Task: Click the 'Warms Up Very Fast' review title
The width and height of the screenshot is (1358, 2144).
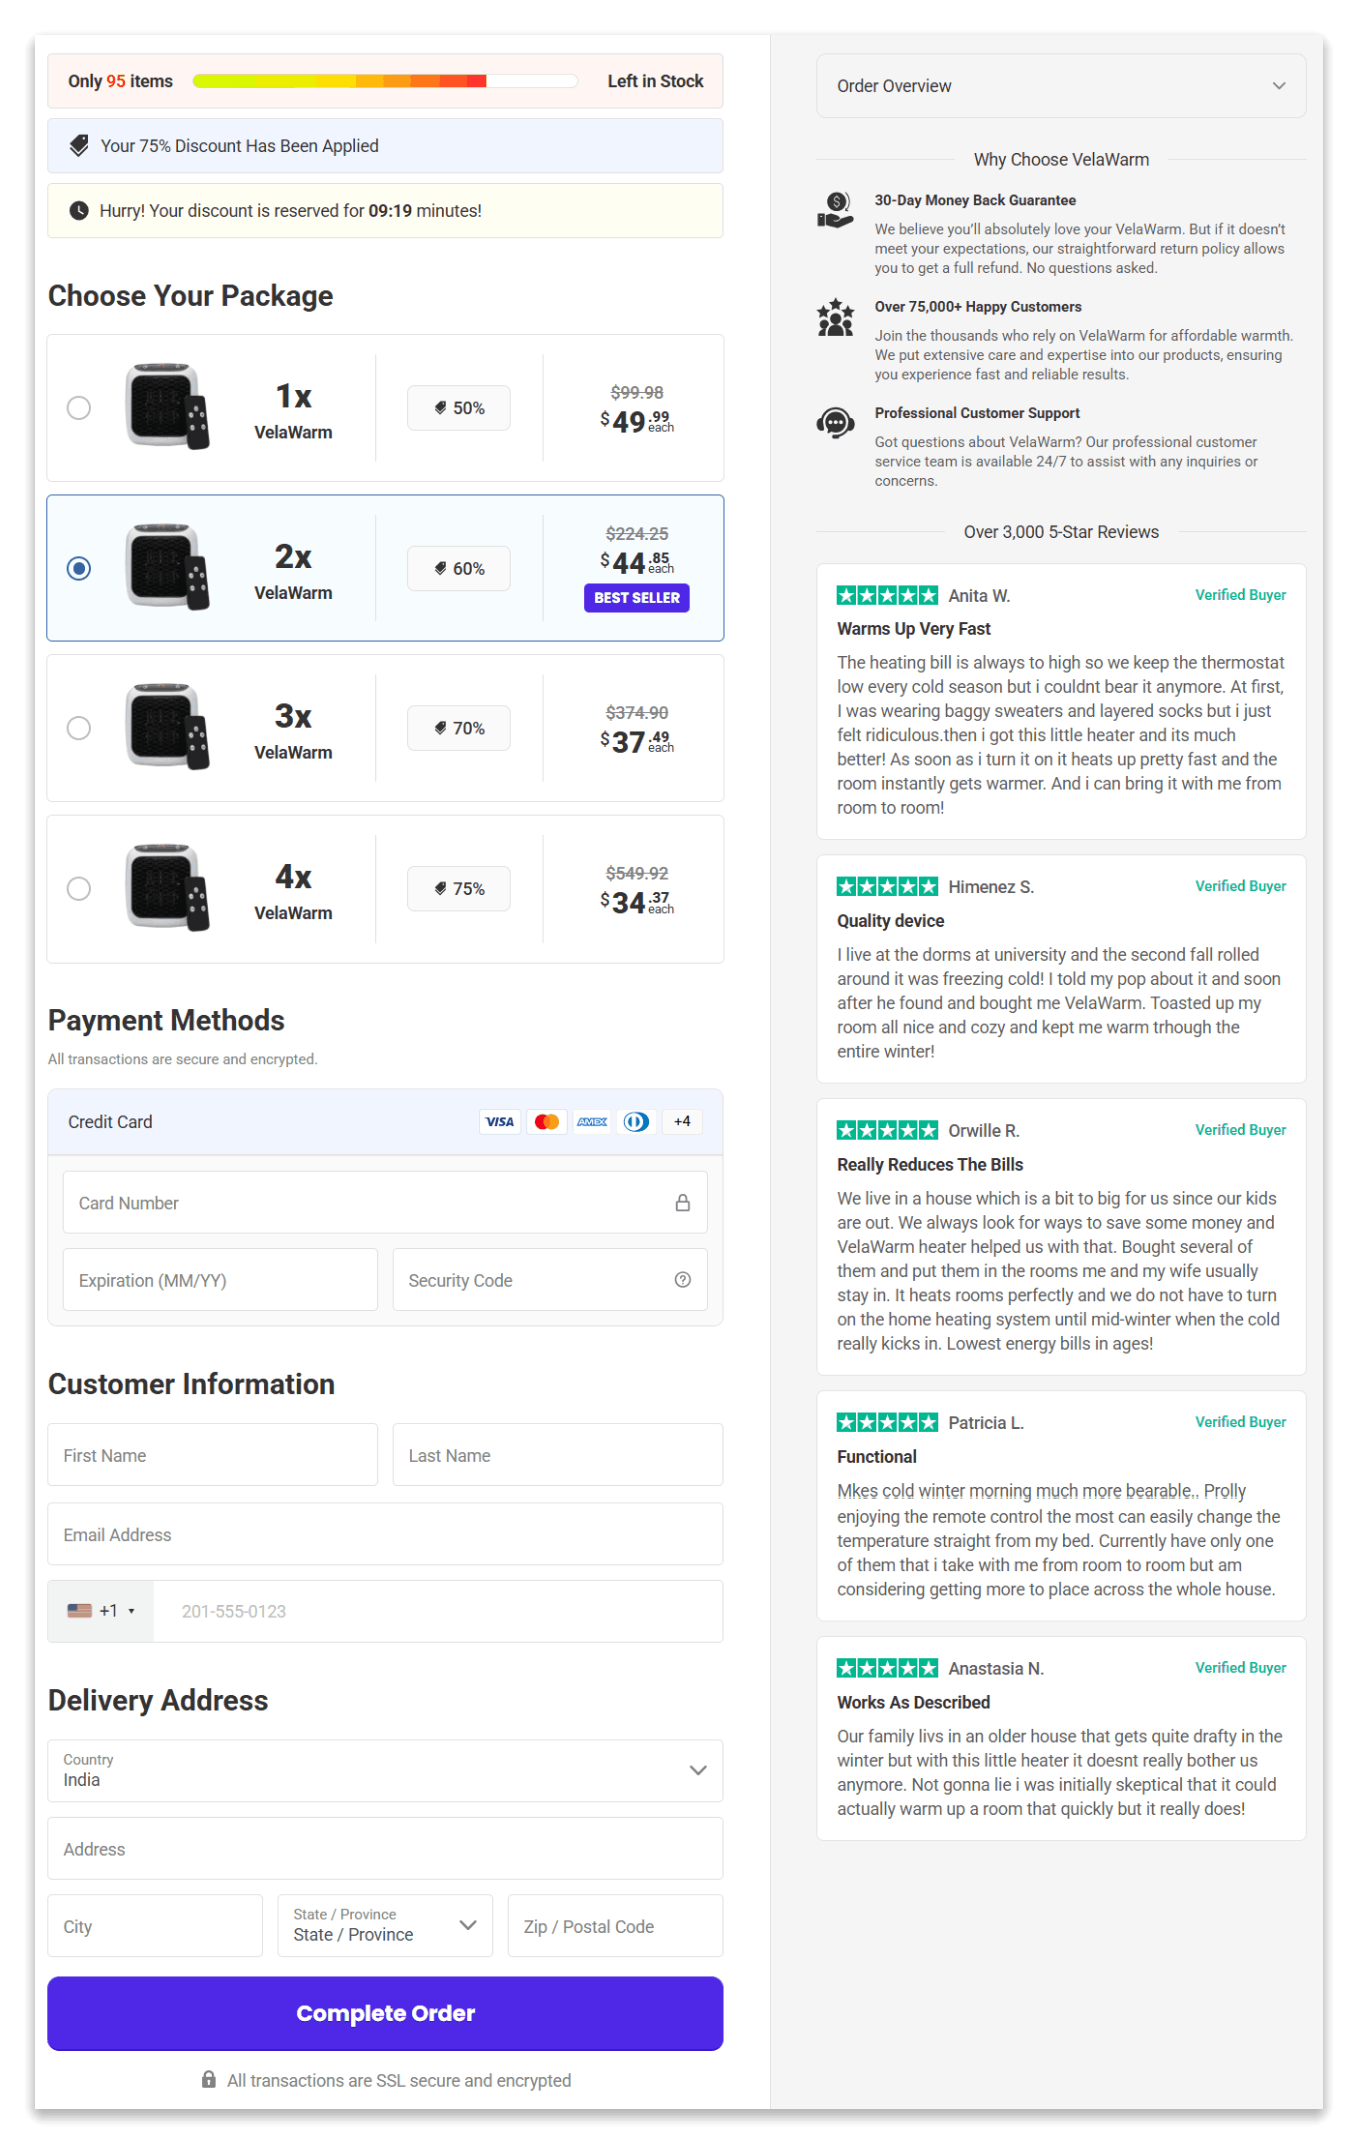Action: [914, 629]
